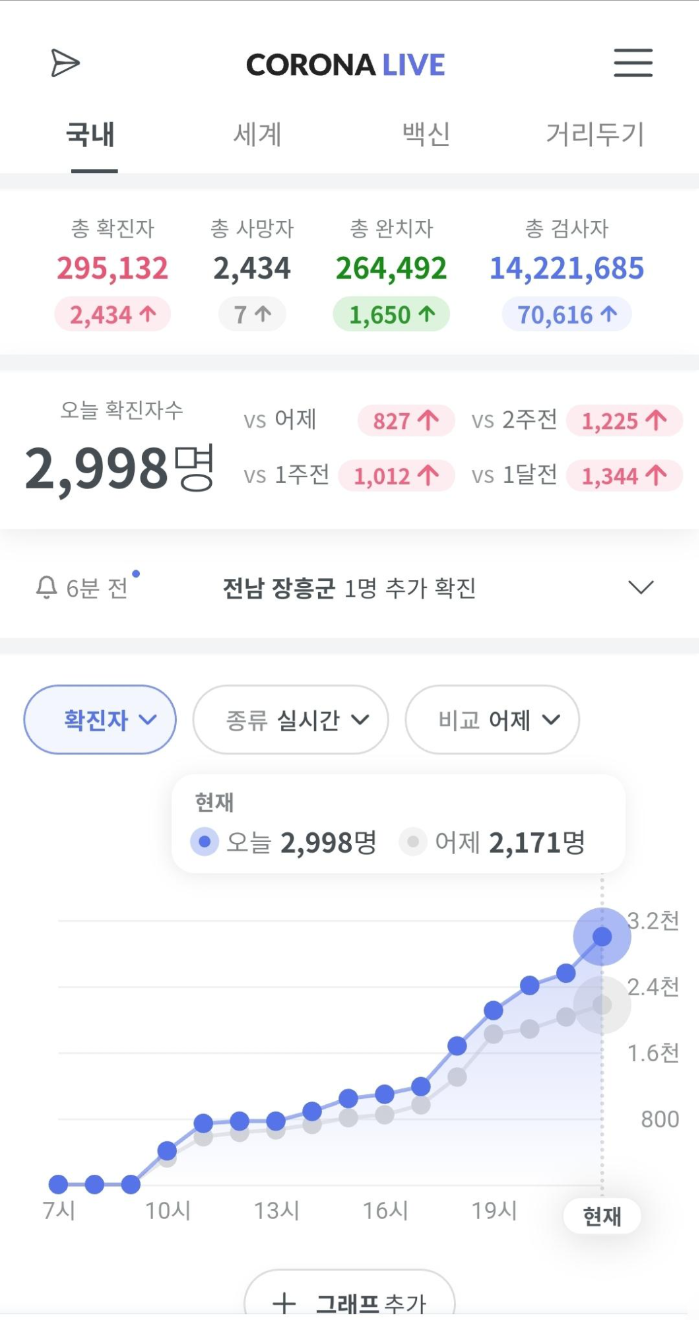The image size is (699, 1320).
Task: Open the 확진자 dropdown
Action: [99, 719]
